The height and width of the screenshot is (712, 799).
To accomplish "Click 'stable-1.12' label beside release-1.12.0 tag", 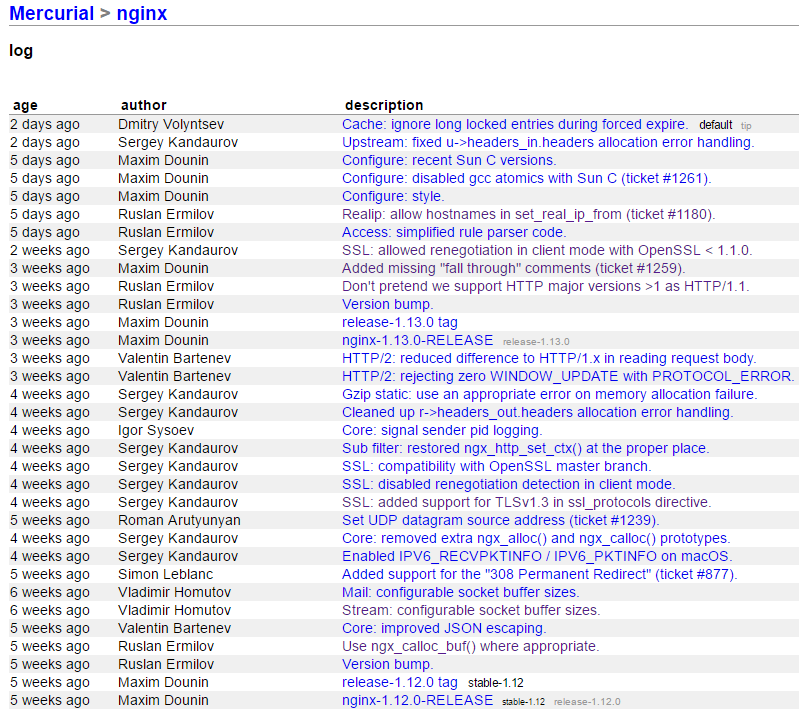I will point(496,683).
